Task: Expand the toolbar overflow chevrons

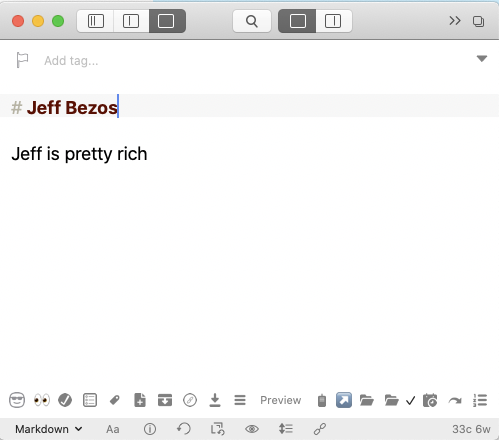Action: click(x=455, y=21)
